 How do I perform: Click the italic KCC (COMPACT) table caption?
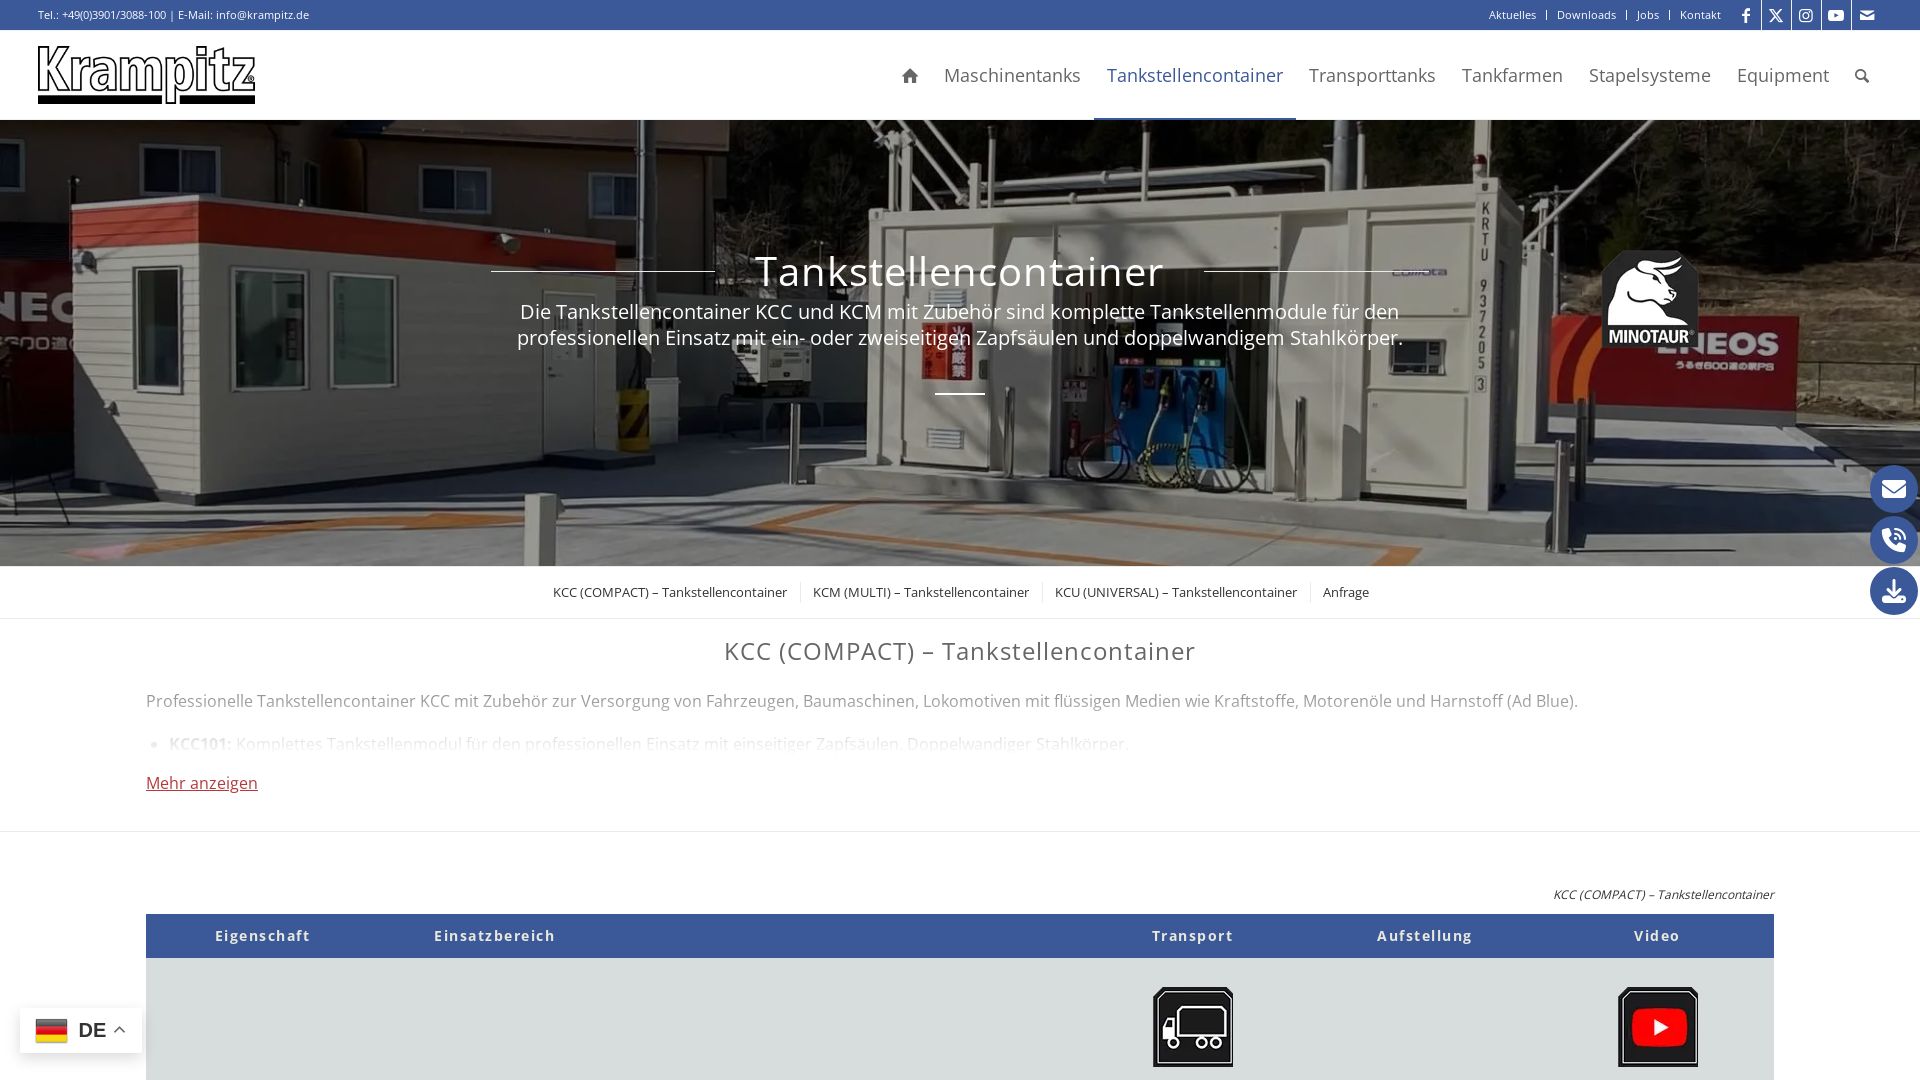1663,895
